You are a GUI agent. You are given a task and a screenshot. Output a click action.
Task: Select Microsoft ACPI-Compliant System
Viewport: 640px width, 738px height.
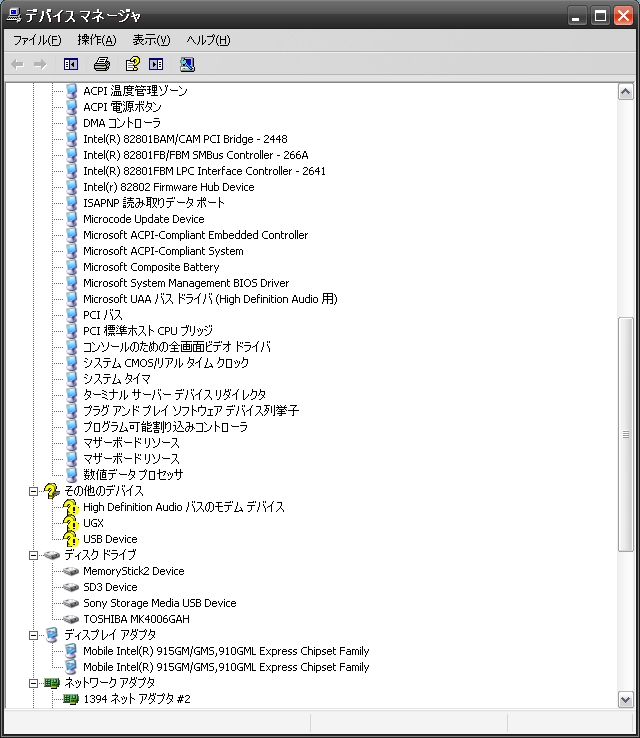pyautogui.click(x=163, y=251)
